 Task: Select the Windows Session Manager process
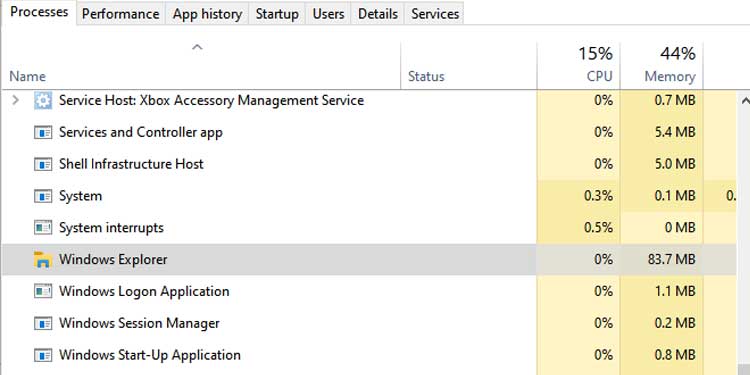pyautogui.click(x=139, y=323)
